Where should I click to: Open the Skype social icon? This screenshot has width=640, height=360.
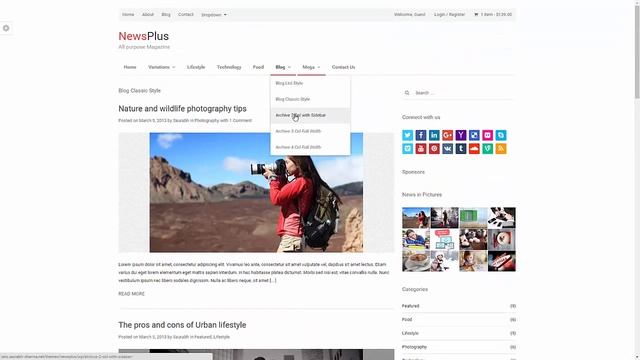(x=501, y=135)
